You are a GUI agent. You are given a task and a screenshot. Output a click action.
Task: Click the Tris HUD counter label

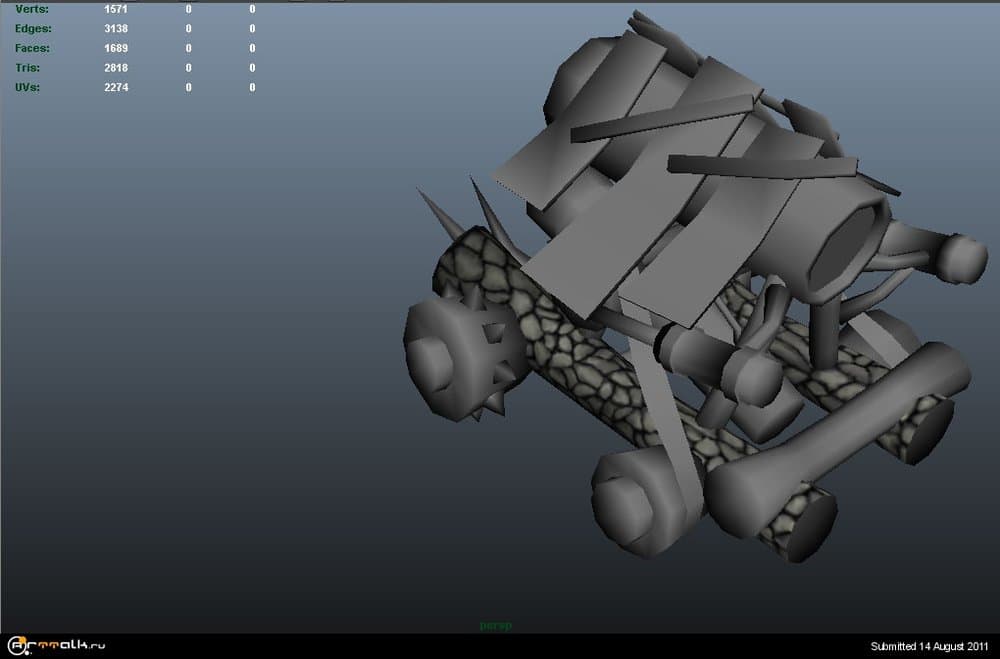(x=29, y=67)
